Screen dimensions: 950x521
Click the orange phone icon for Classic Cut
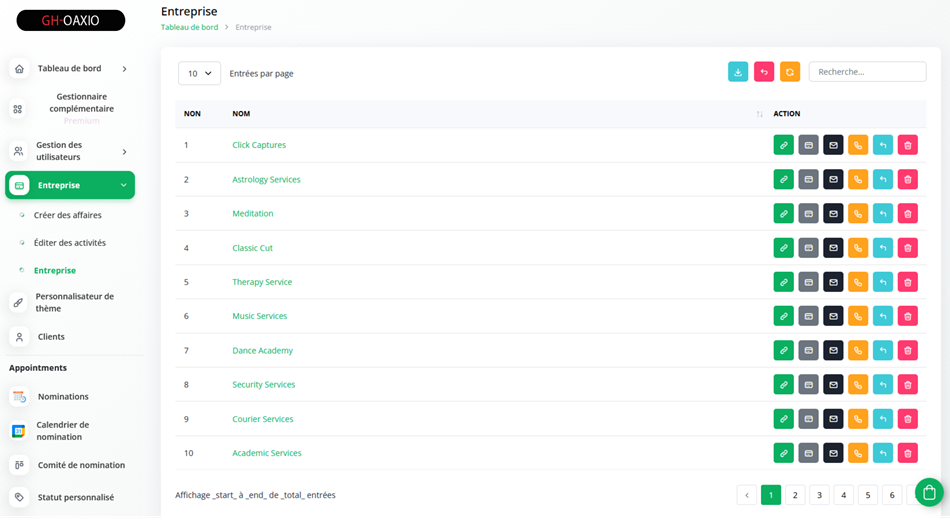pyautogui.click(x=858, y=248)
